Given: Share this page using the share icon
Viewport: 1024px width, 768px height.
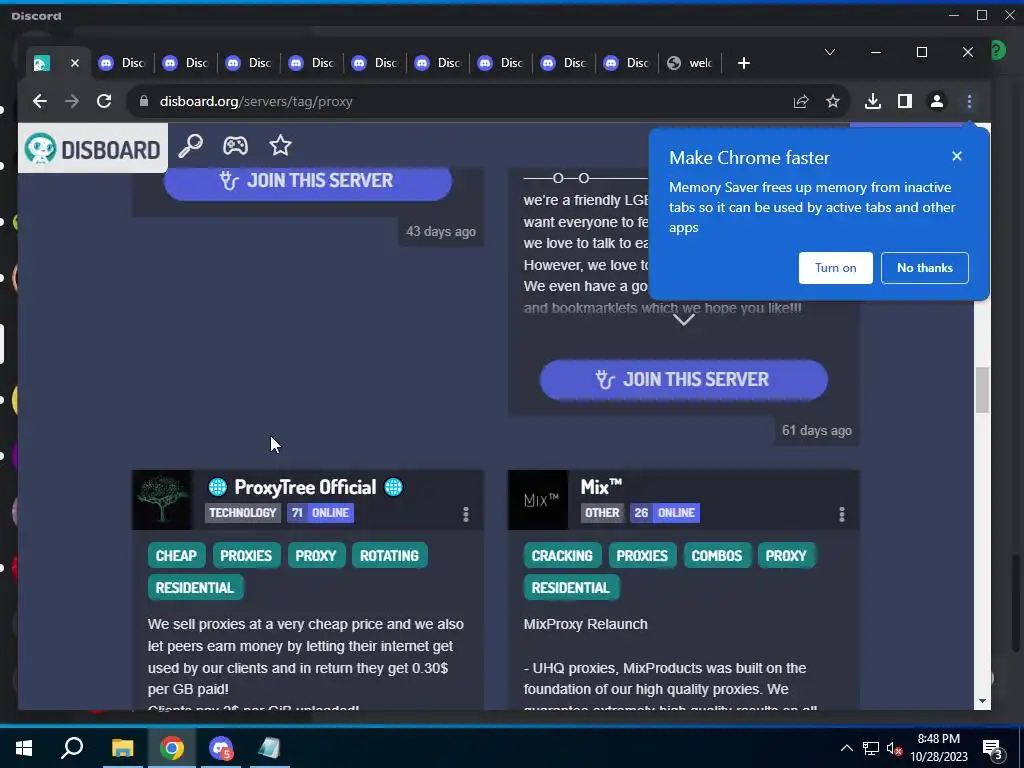Looking at the screenshot, I should (801, 101).
